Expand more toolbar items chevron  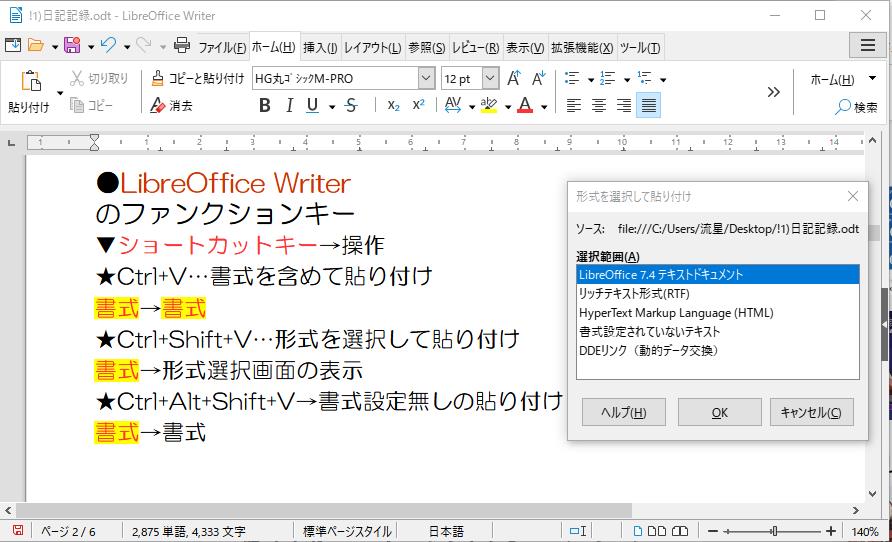pyautogui.click(x=773, y=92)
